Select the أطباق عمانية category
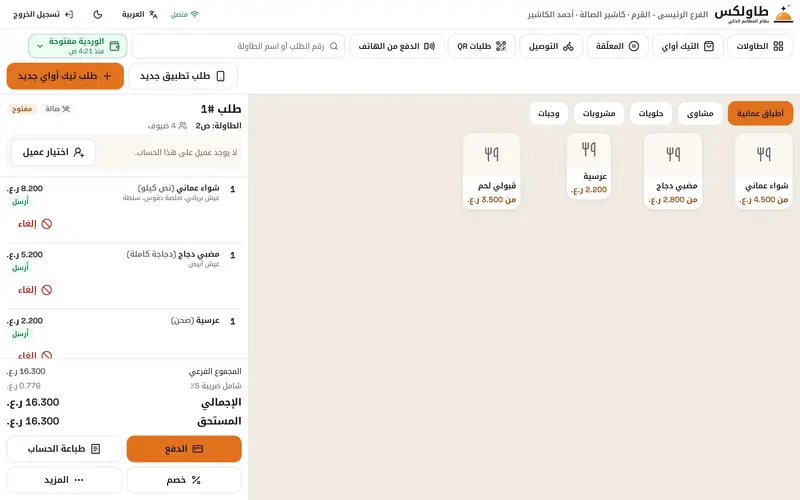The width and height of the screenshot is (800, 500). click(760, 113)
